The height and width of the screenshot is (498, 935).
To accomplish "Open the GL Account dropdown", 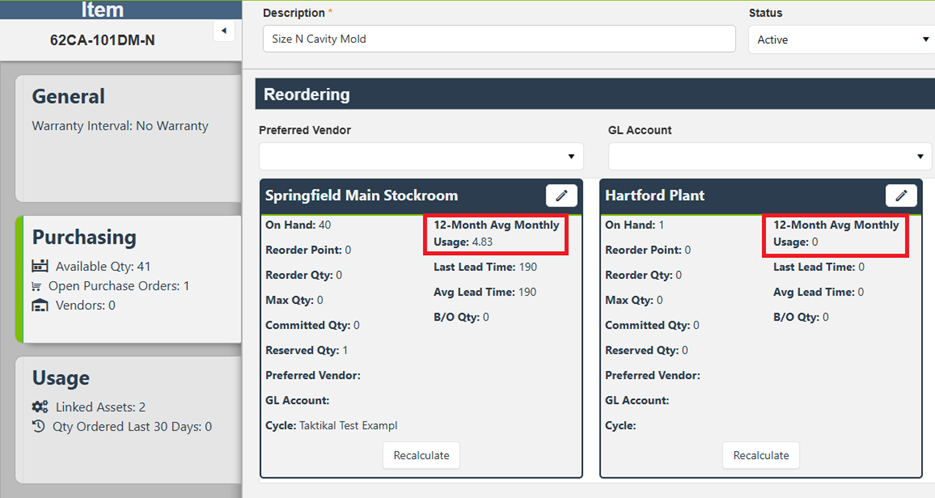I will (770, 156).
